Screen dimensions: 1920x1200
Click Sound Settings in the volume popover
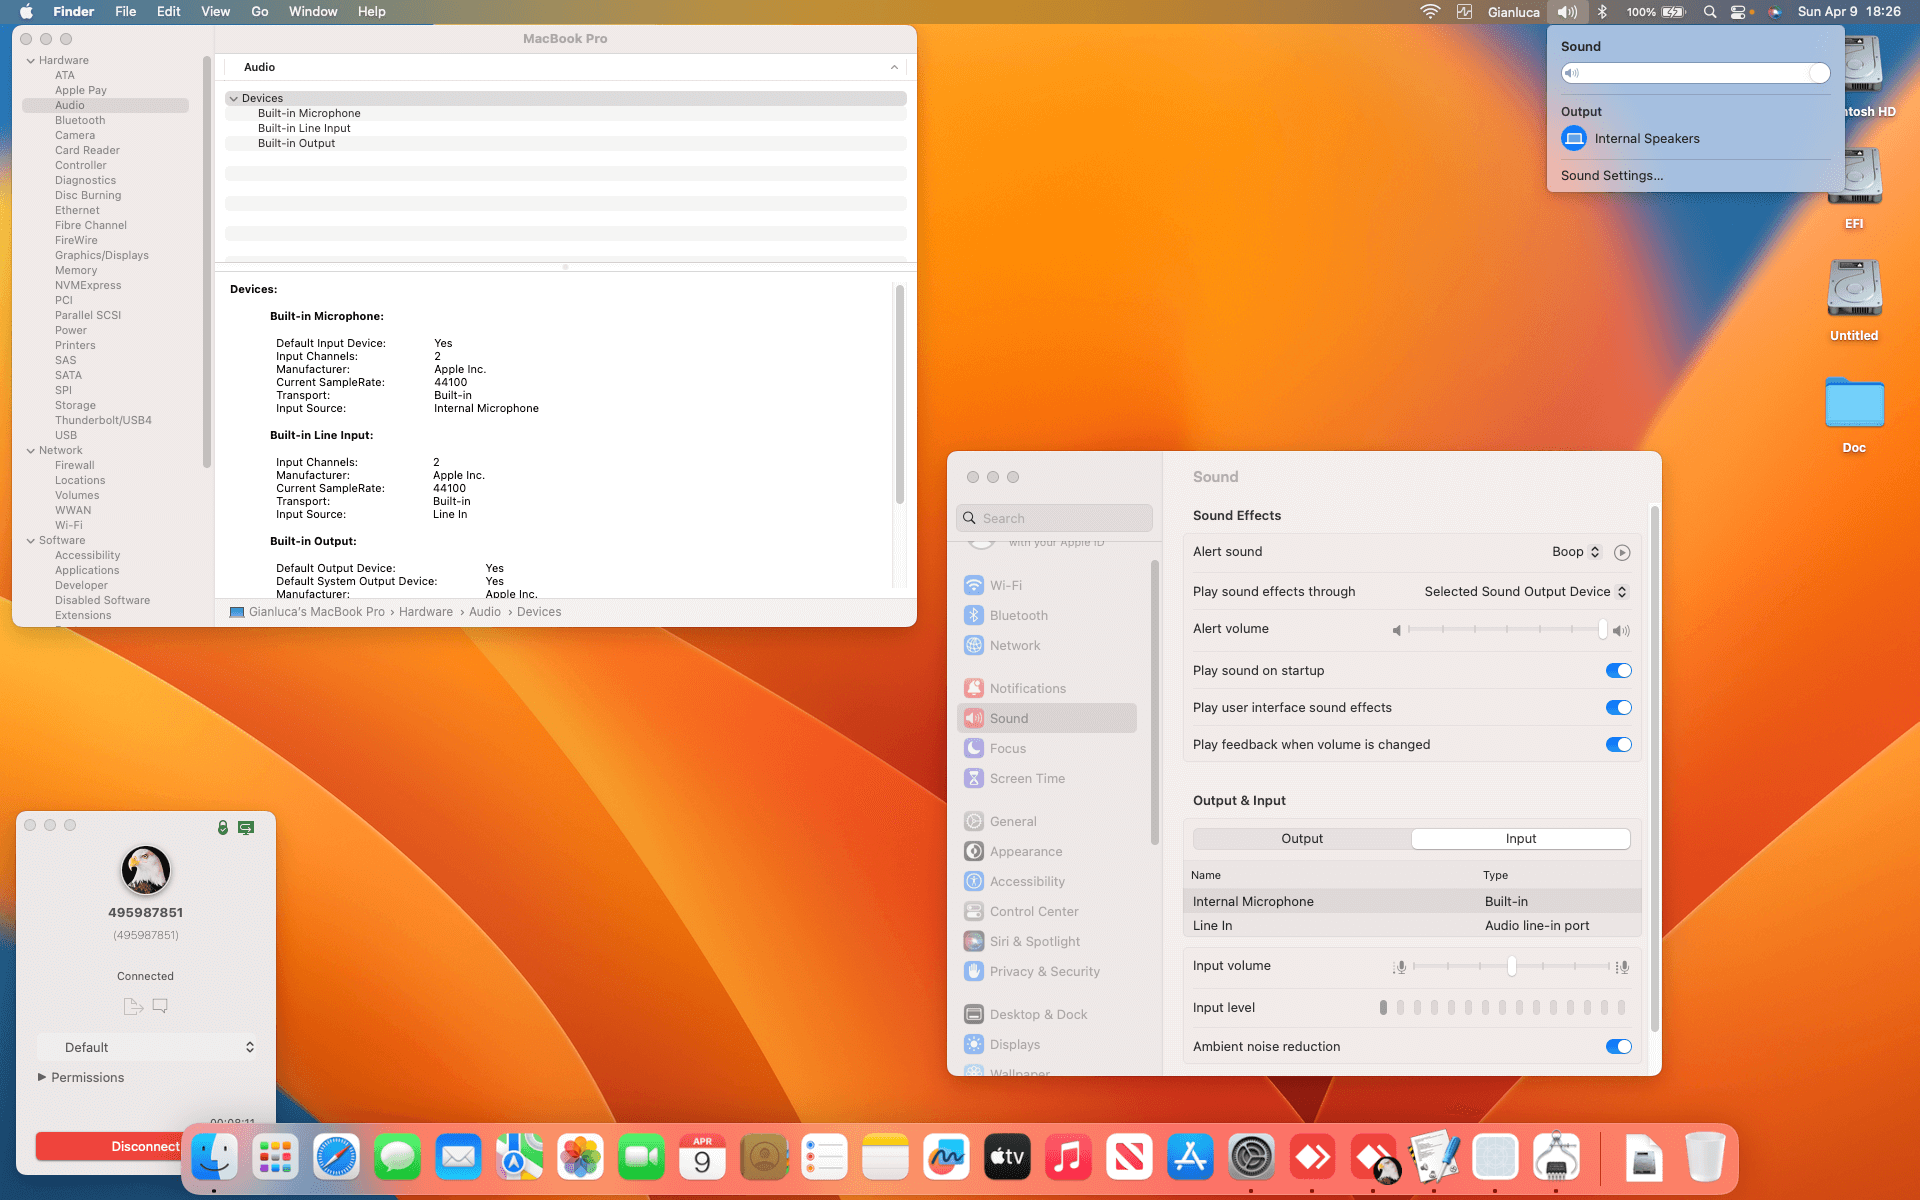point(1611,175)
